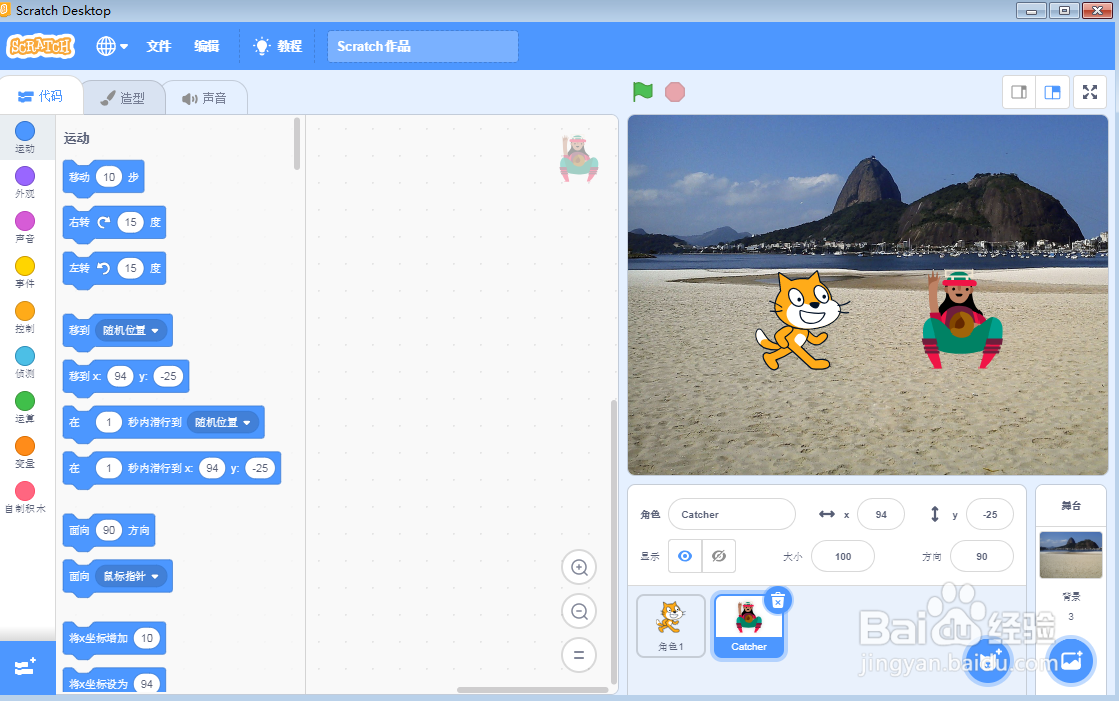Open 随机位置 dropdown in 滑行到 block
The width and height of the screenshot is (1119, 701).
click(x=223, y=422)
